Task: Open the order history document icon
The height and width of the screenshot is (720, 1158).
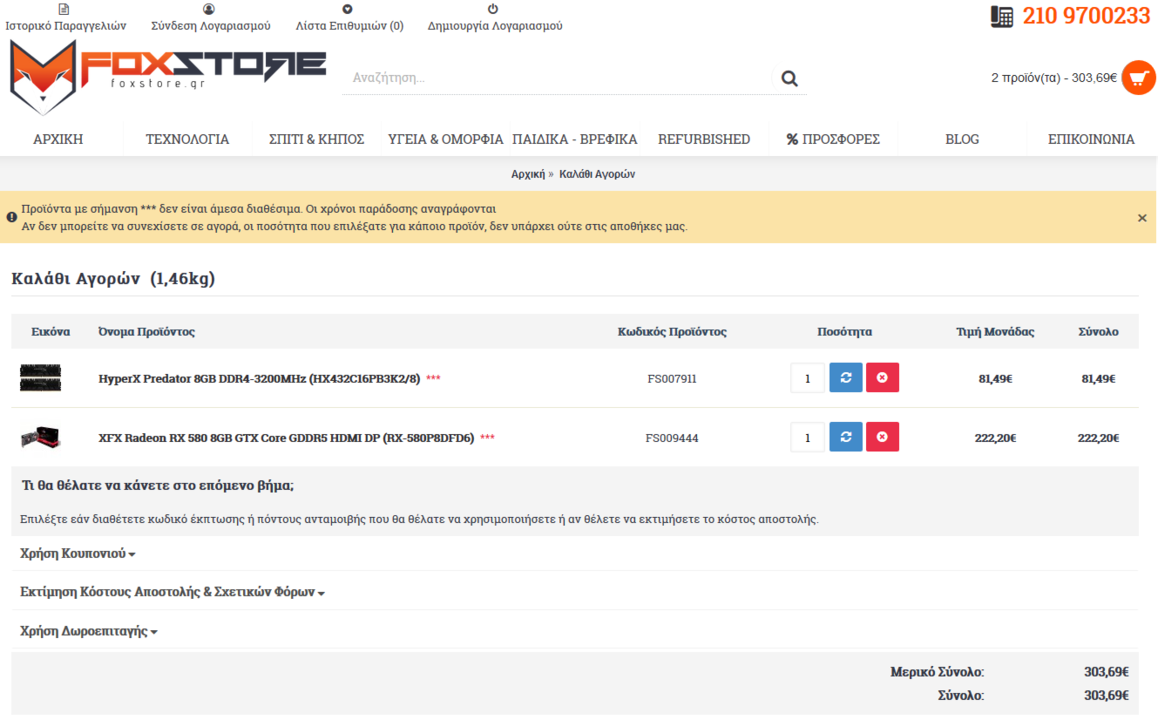Action: (64, 9)
